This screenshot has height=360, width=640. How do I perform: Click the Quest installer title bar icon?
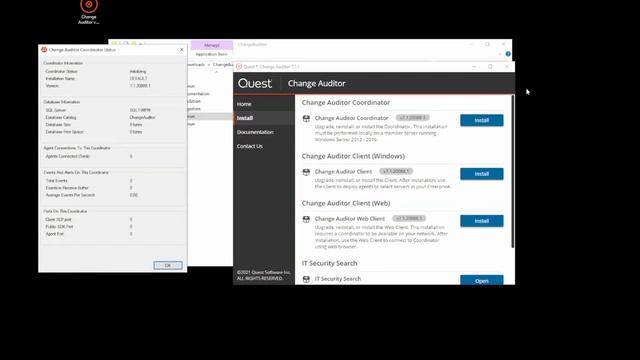pyautogui.click(x=239, y=67)
